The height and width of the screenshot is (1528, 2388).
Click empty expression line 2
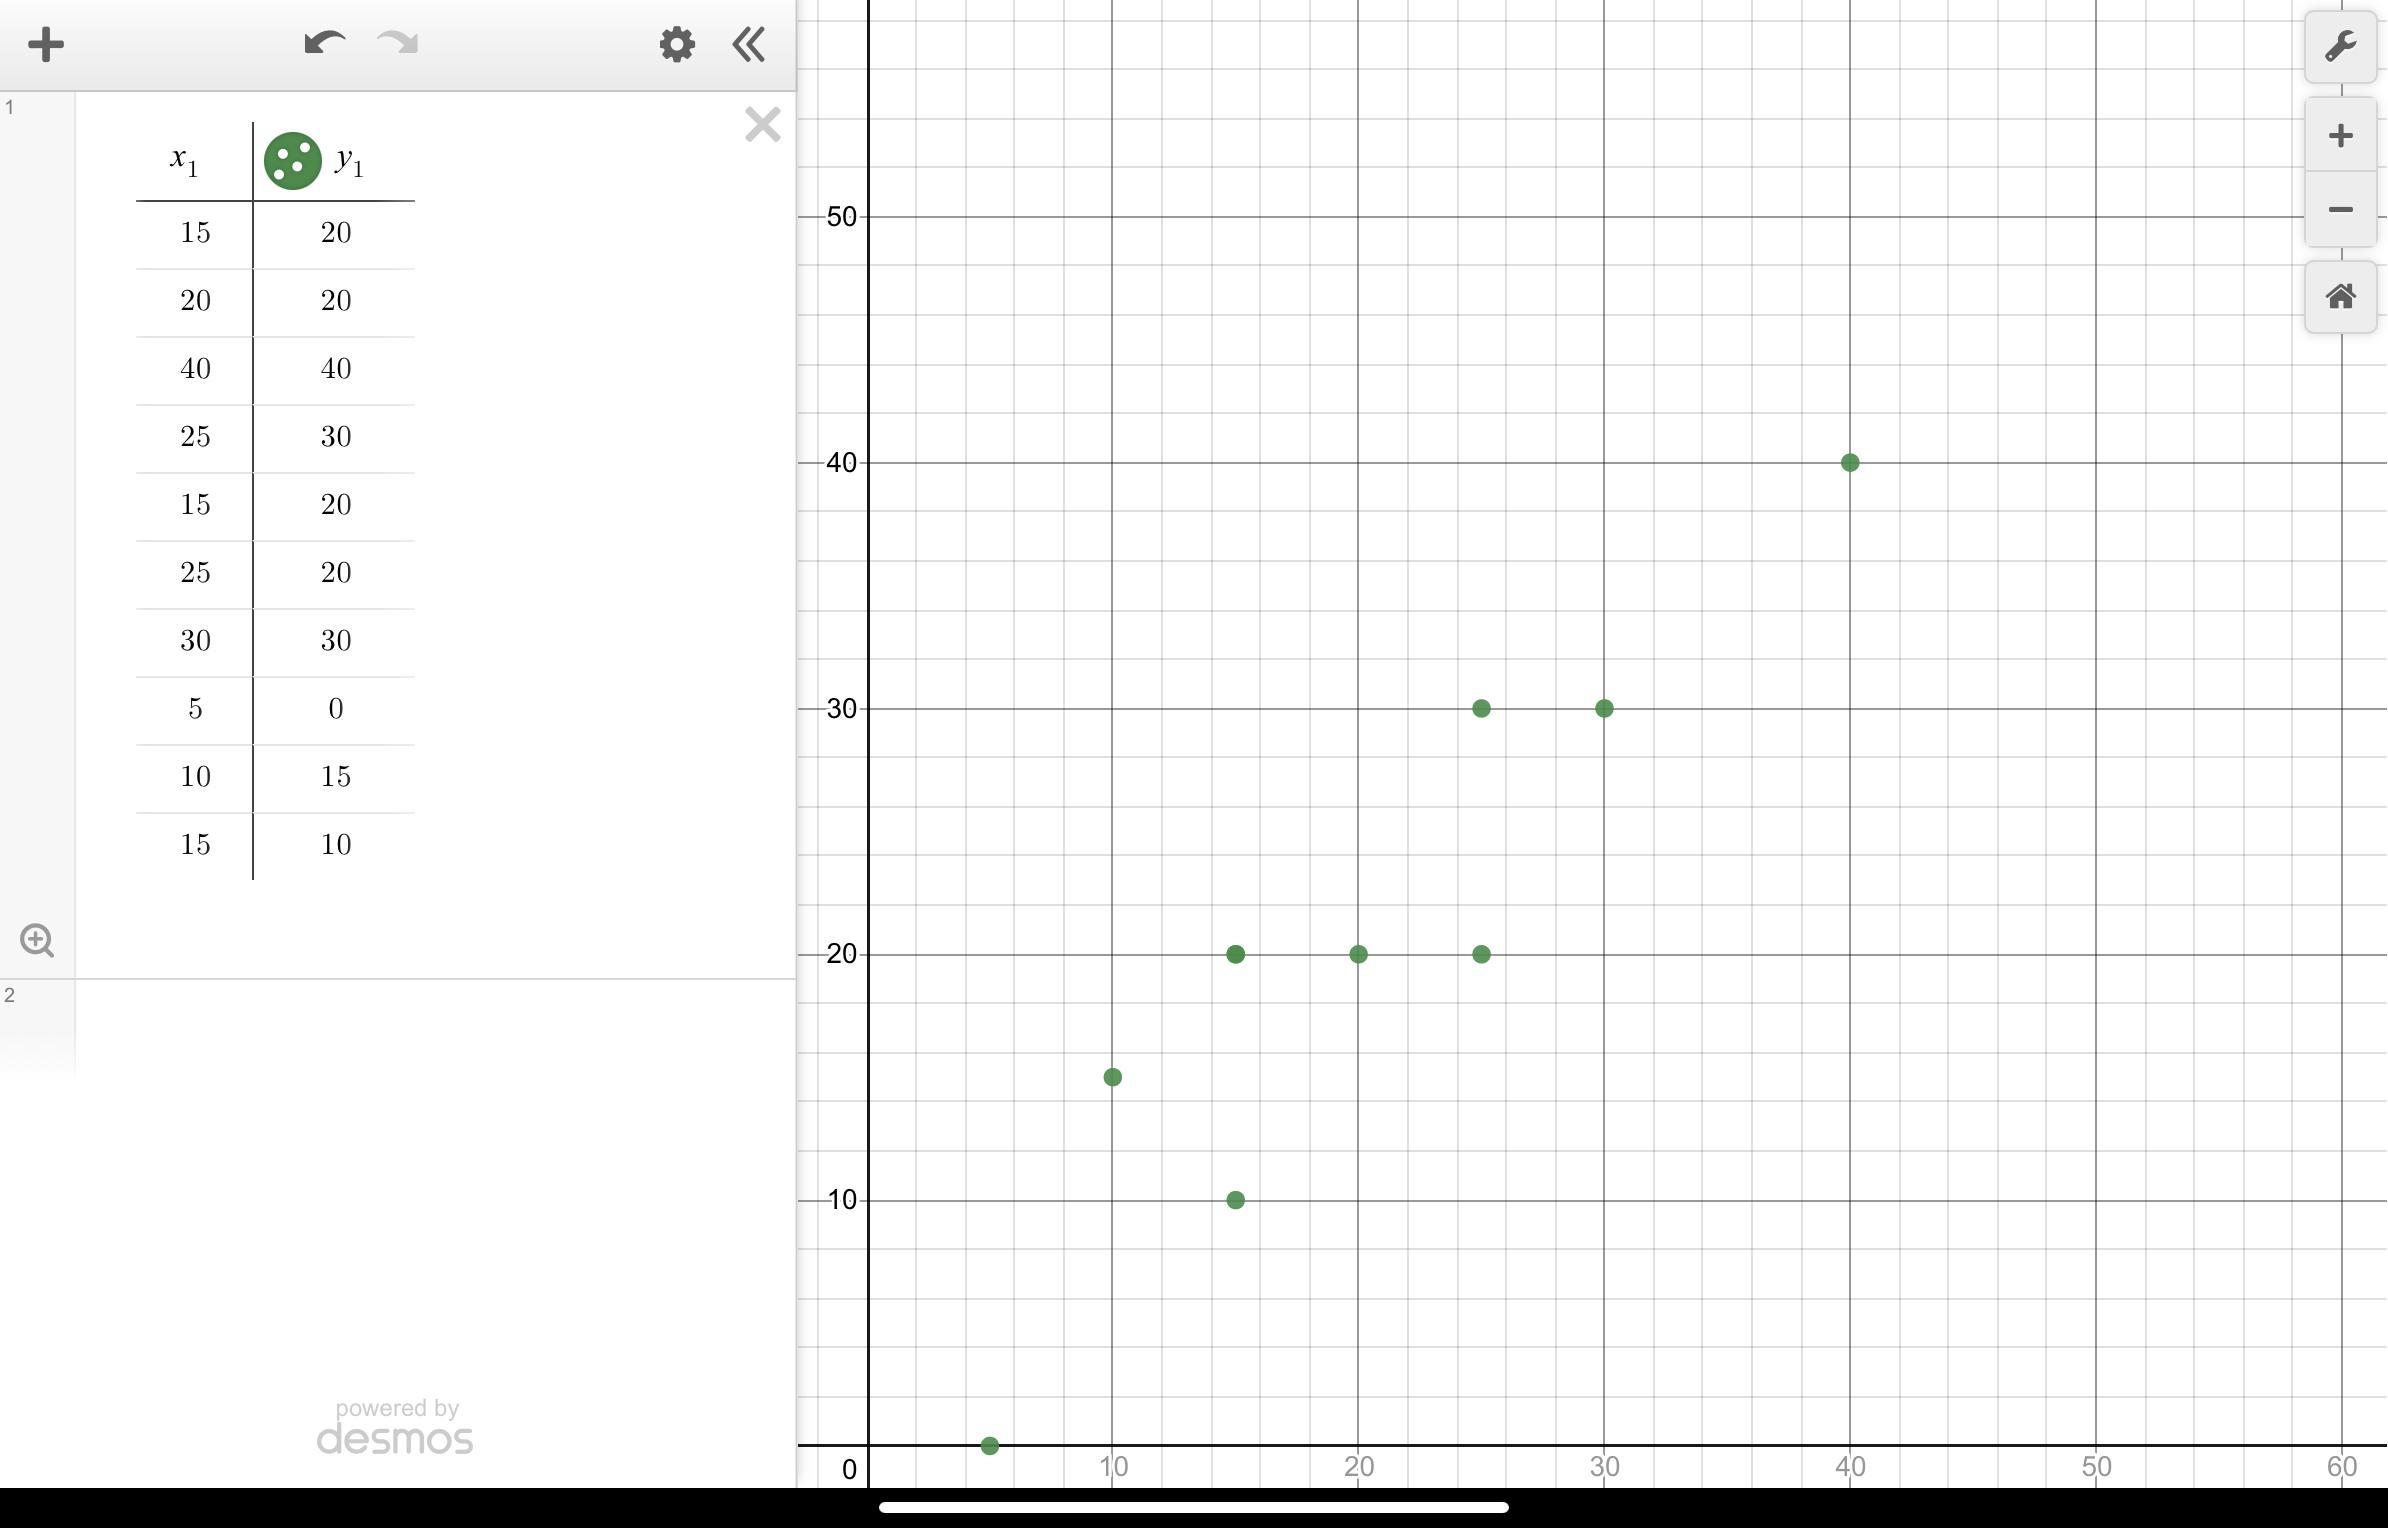point(430,1028)
